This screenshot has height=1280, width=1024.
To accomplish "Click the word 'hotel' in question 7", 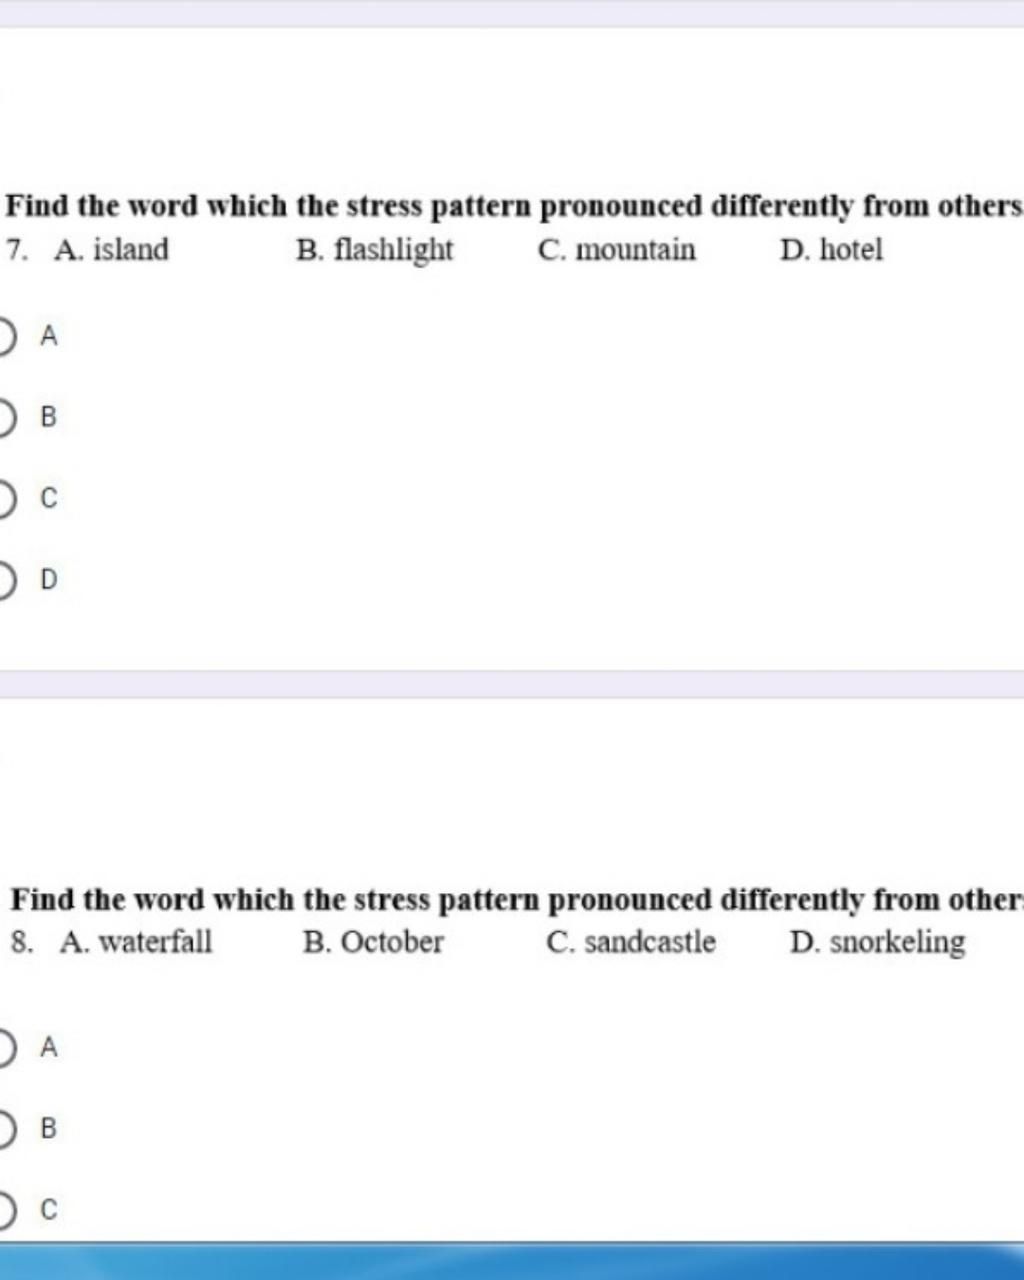I will click(x=851, y=249).
